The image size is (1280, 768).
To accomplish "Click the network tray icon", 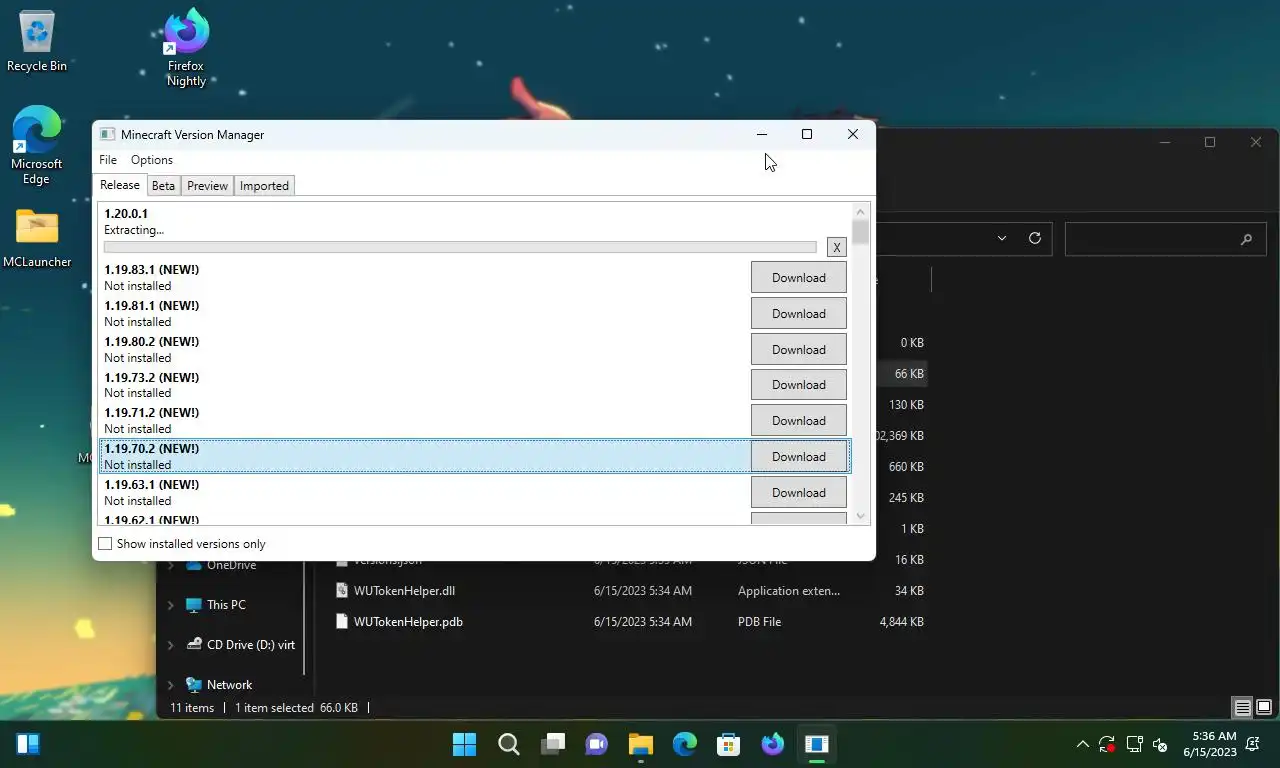I will tap(1134, 744).
